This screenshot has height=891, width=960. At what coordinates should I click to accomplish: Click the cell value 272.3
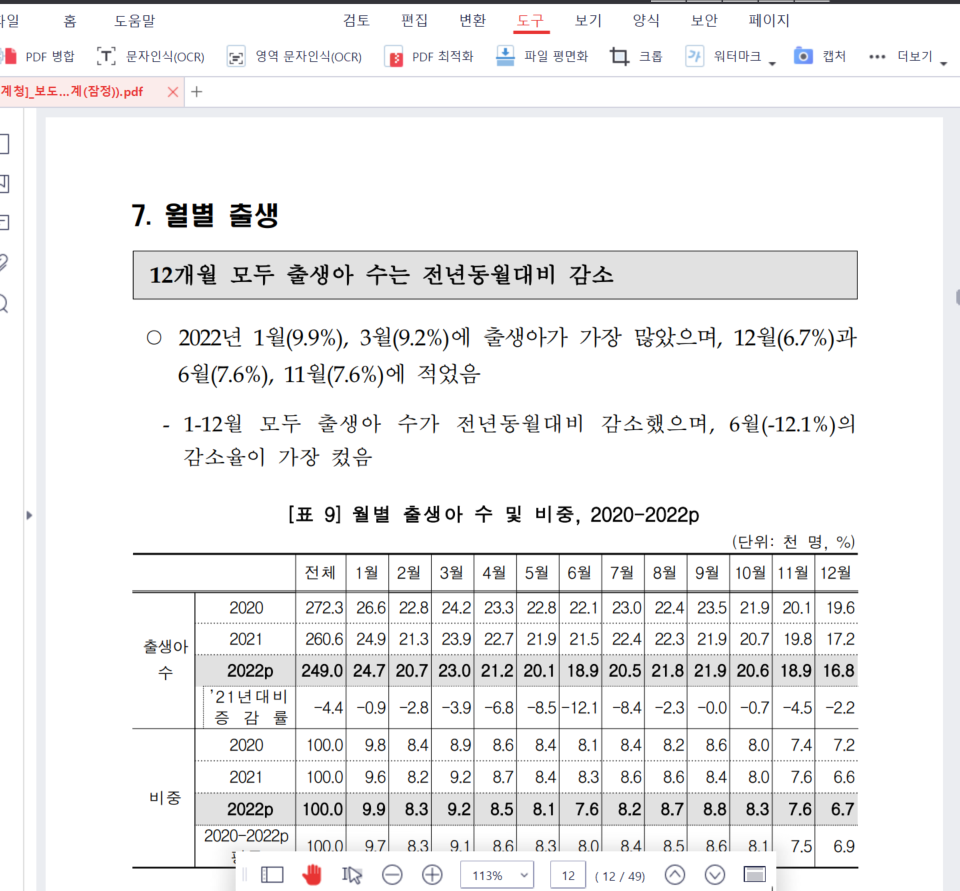(324, 608)
